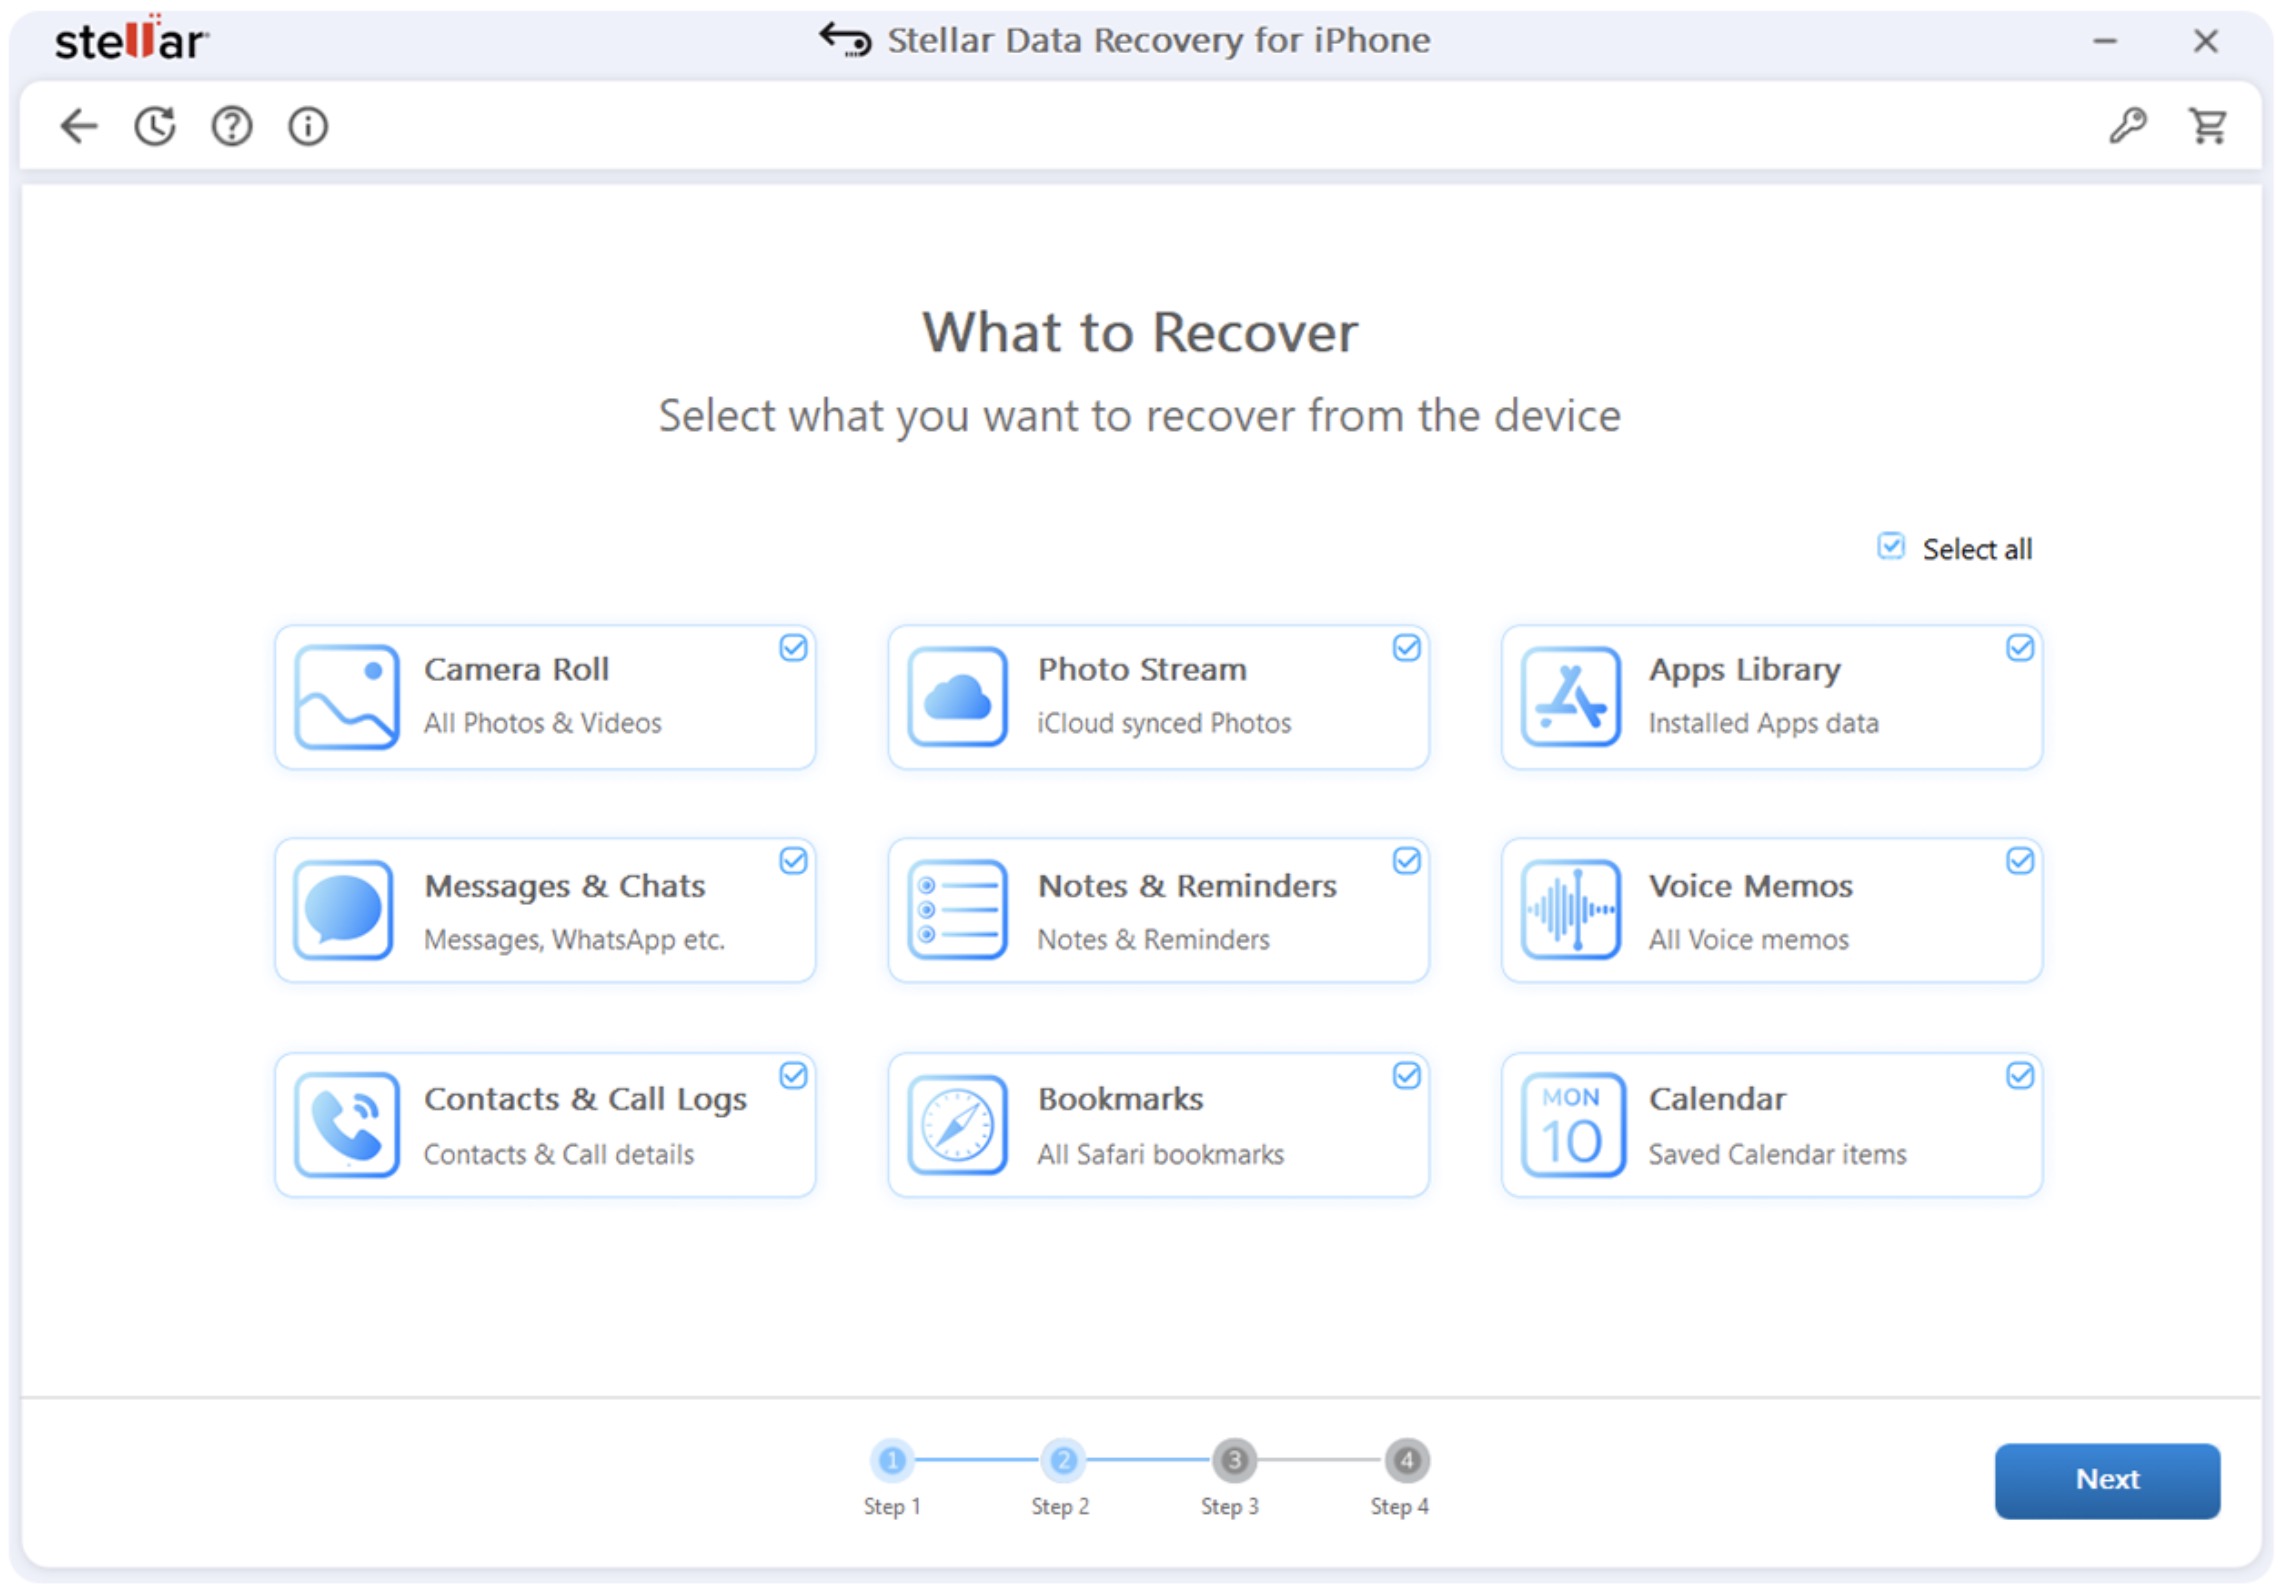Click the back arrow icon
Screen dimensions: 2278x1592
pyautogui.click(x=78, y=126)
